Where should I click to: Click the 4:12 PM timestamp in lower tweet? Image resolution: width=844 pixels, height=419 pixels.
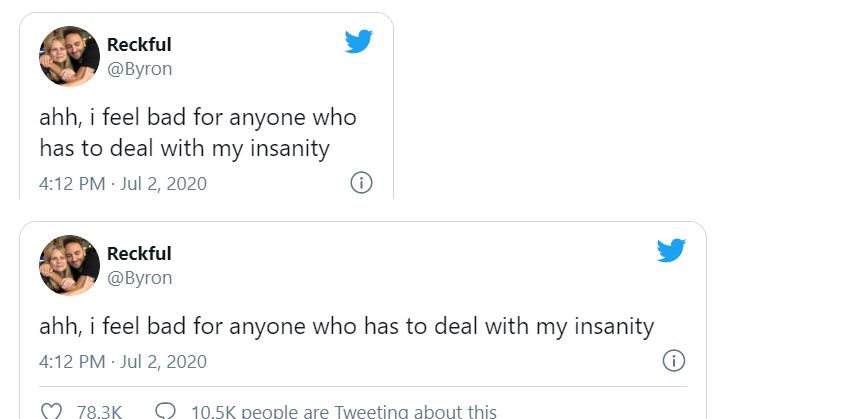pyautogui.click(x=72, y=361)
